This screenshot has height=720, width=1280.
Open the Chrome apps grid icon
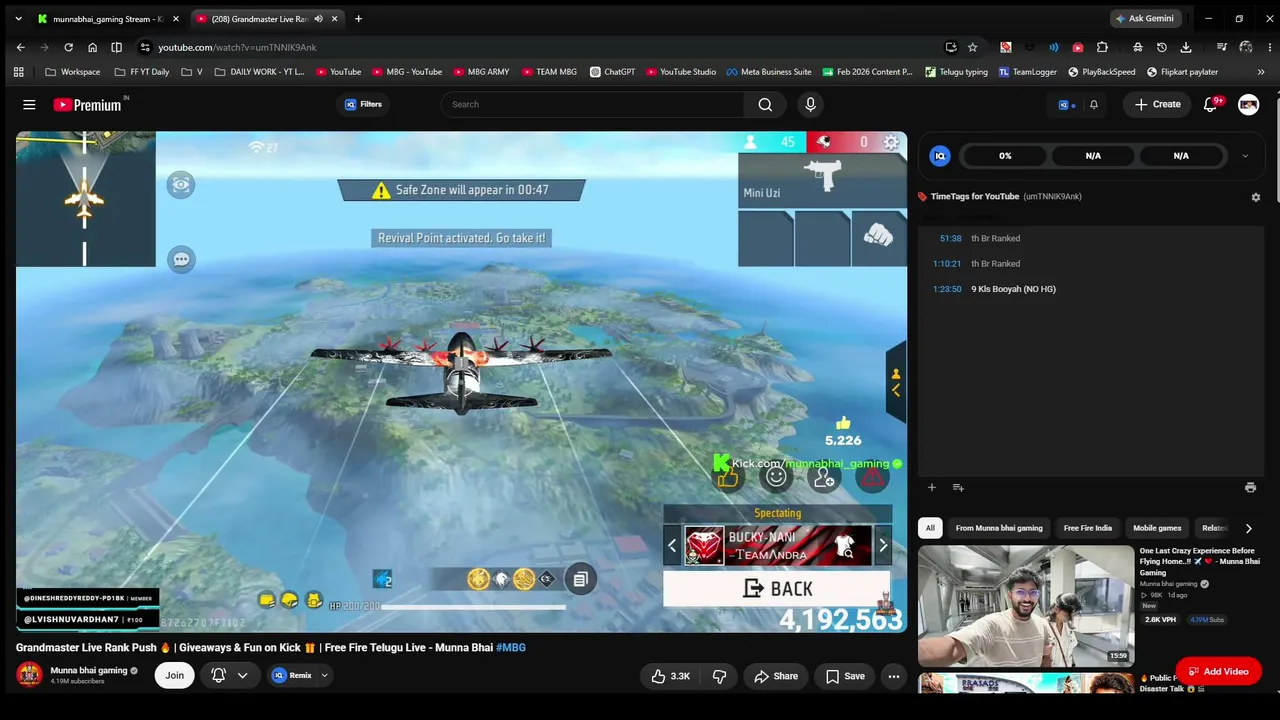pos(18,72)
